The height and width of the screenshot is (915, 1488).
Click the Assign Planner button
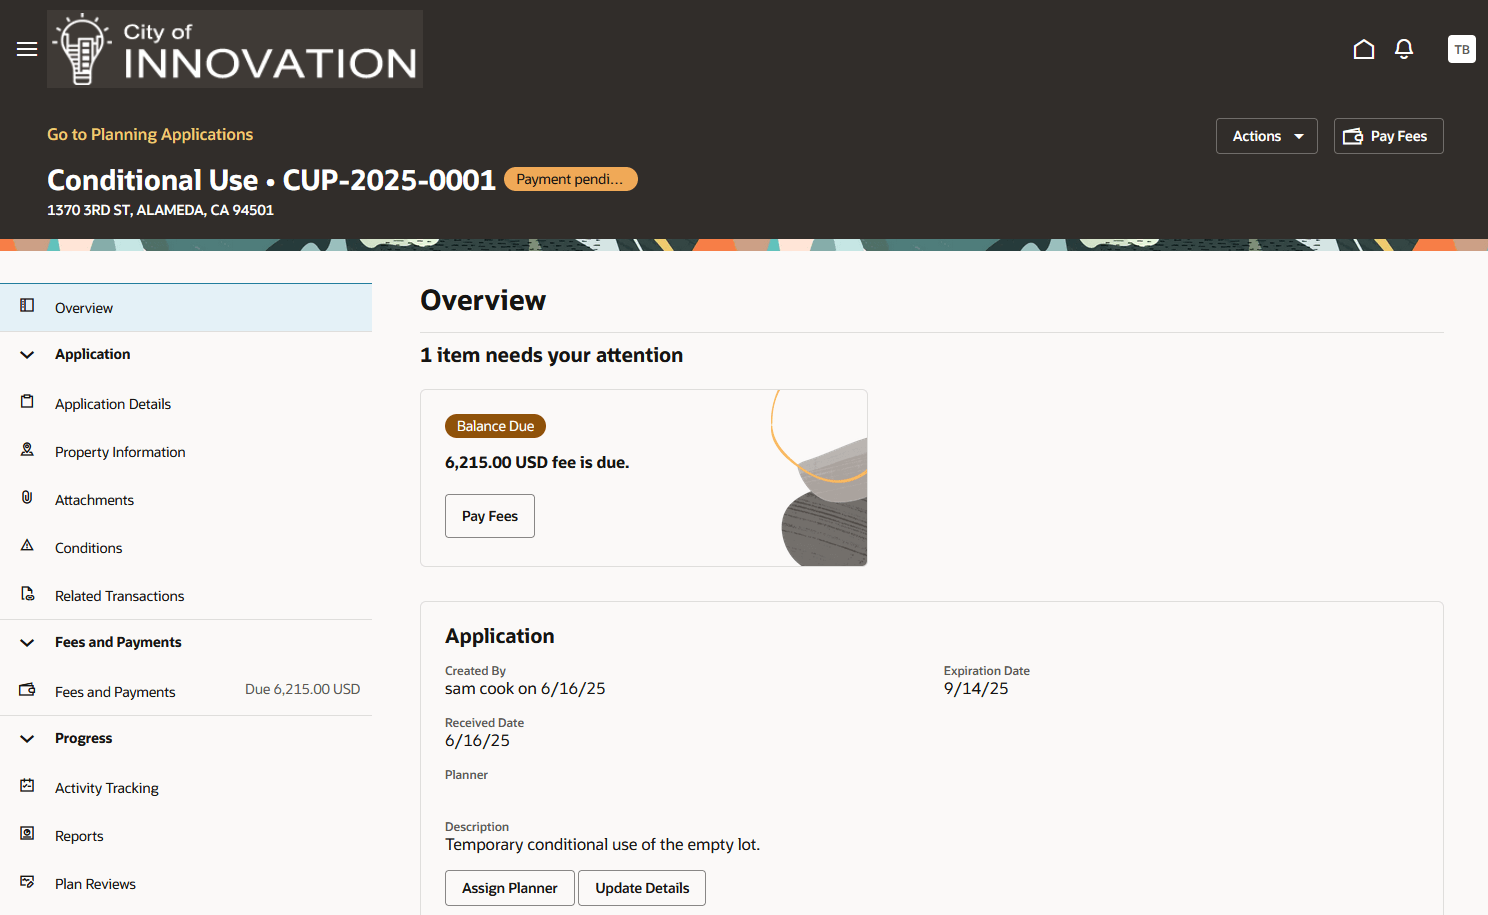tap(509, 888)
